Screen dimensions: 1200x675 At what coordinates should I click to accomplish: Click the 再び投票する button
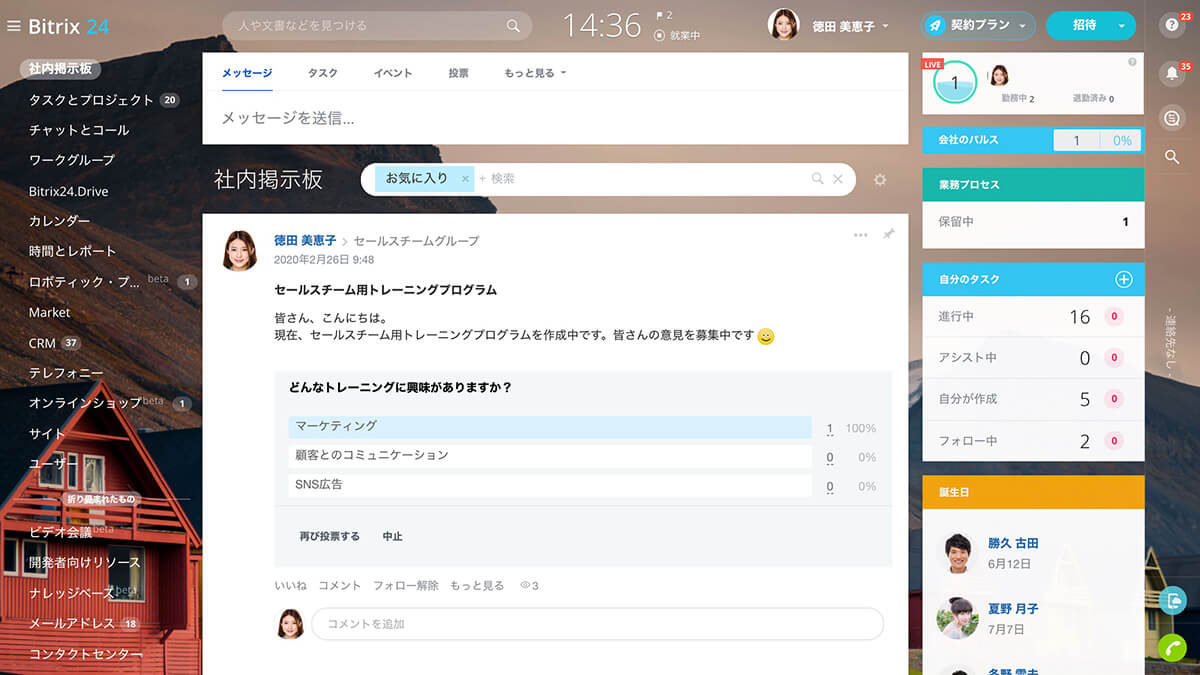coord(329,537)
